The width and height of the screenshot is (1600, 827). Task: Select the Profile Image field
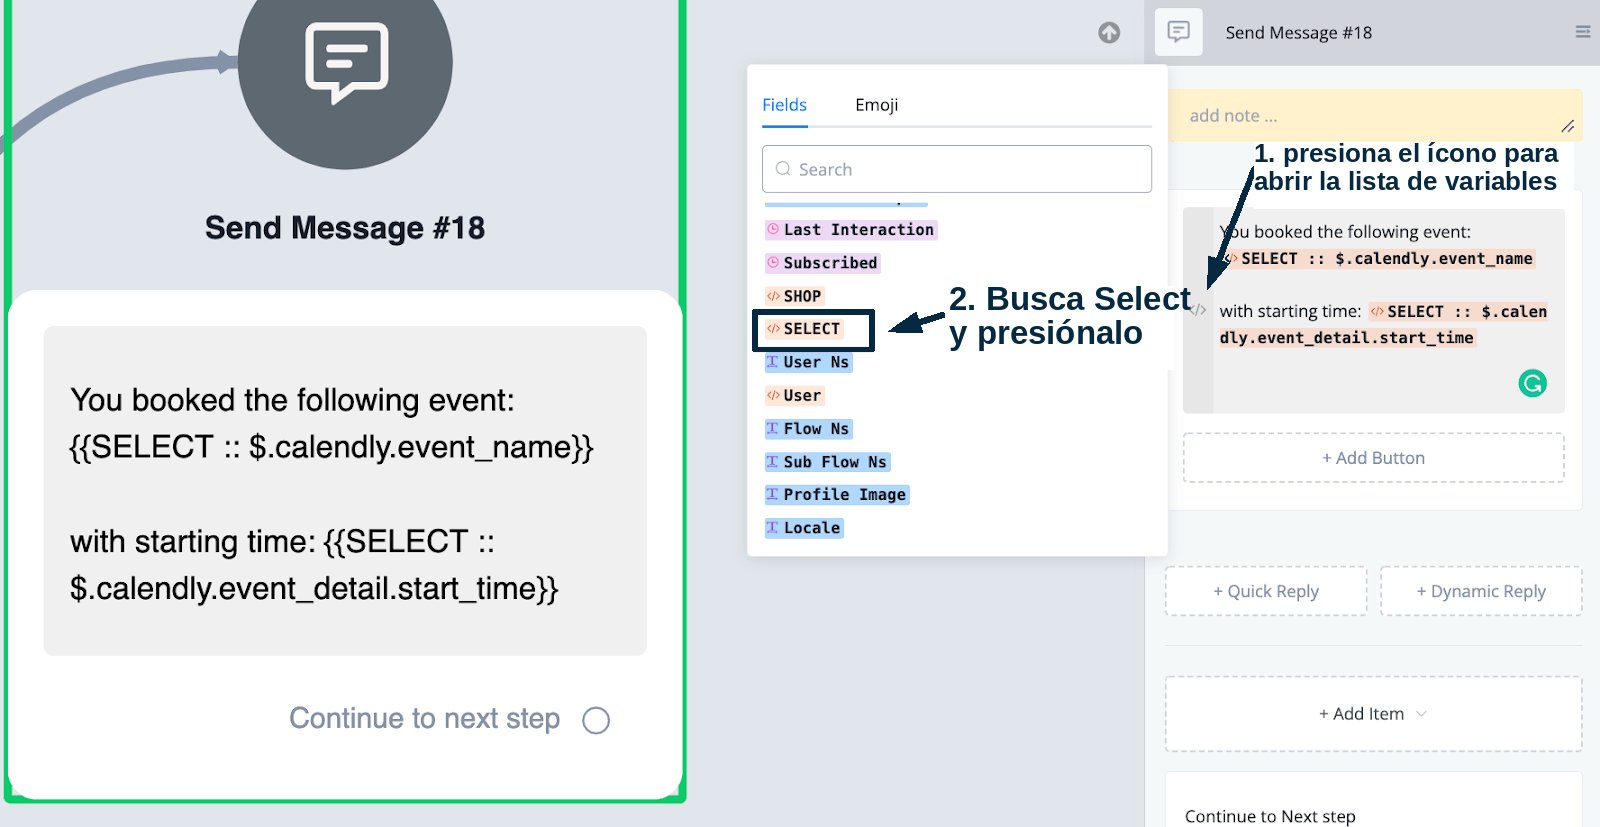pyautogui.click(x=837, y=495)
